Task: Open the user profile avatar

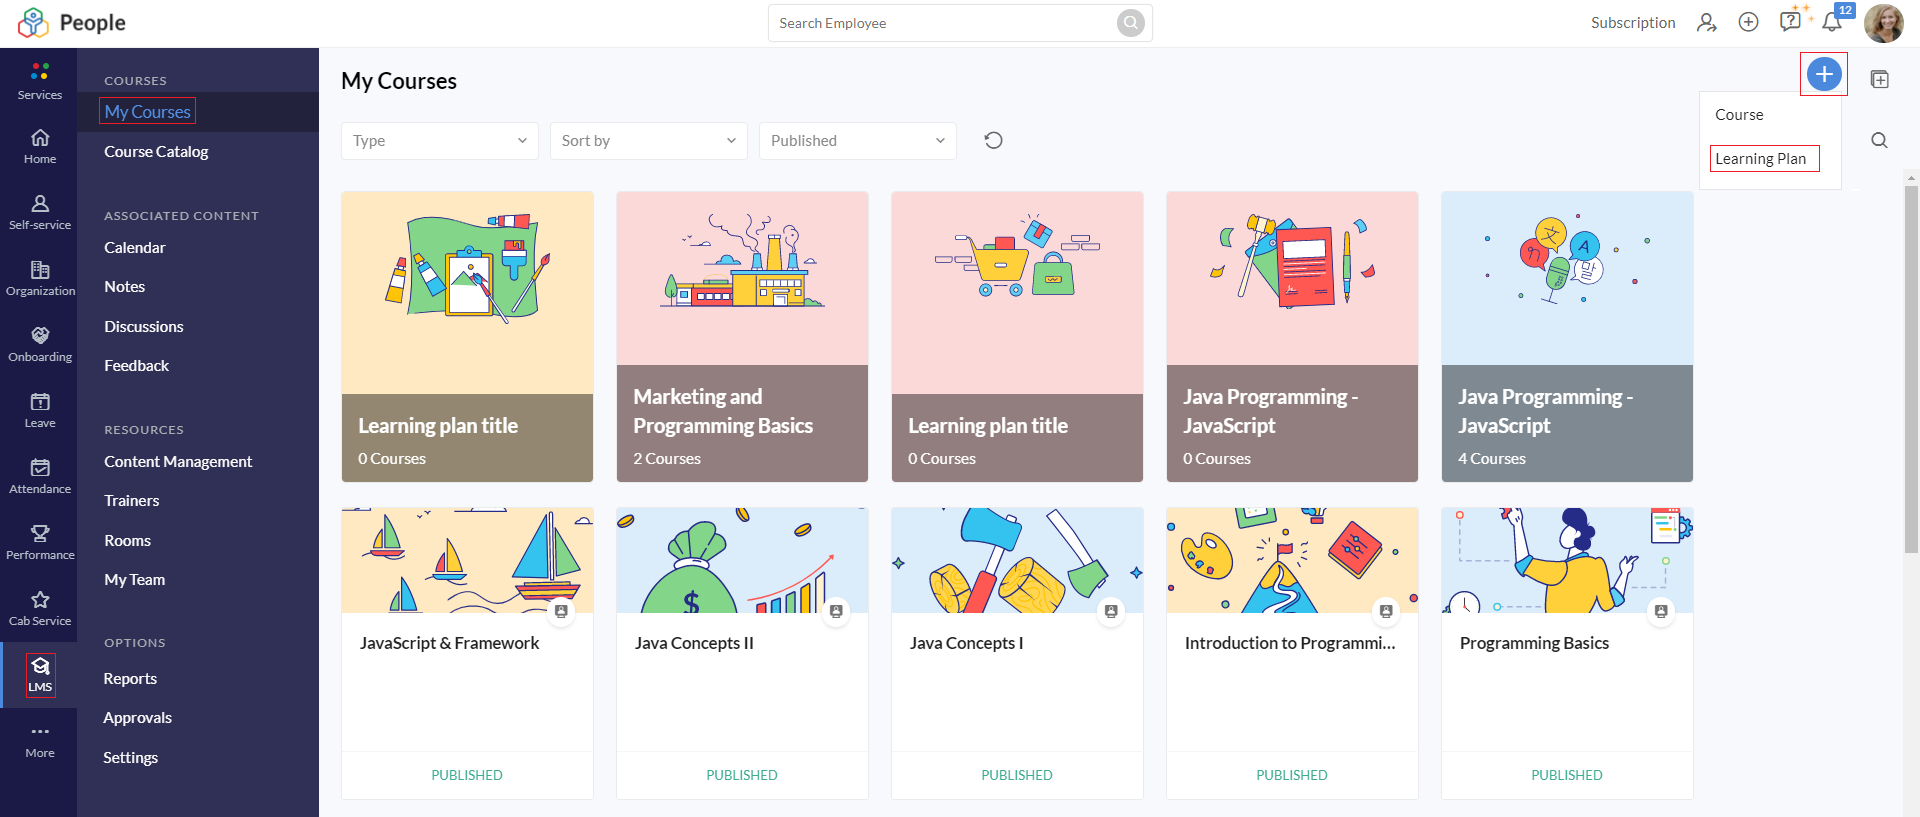Action: point(1884,23)
